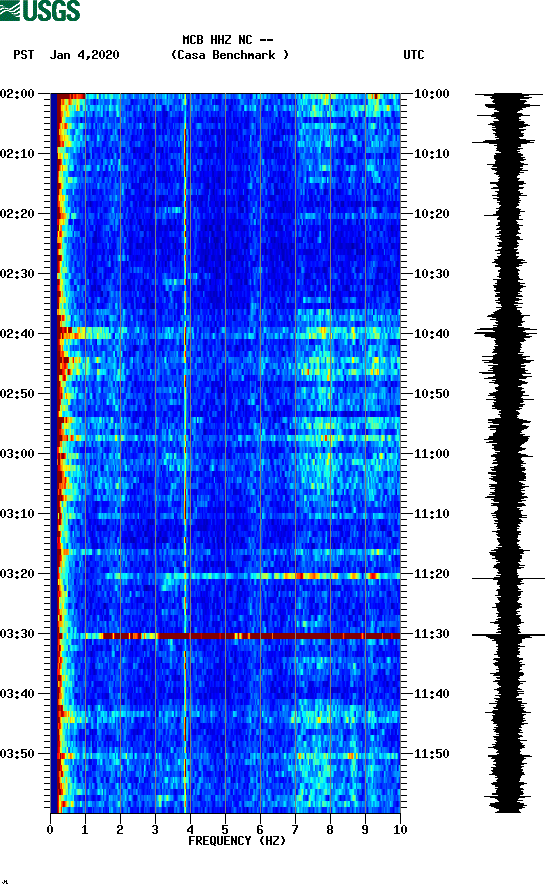Click the frequency axis tick '7'
Screen dimensions: 552x893
tap(295, 830)
